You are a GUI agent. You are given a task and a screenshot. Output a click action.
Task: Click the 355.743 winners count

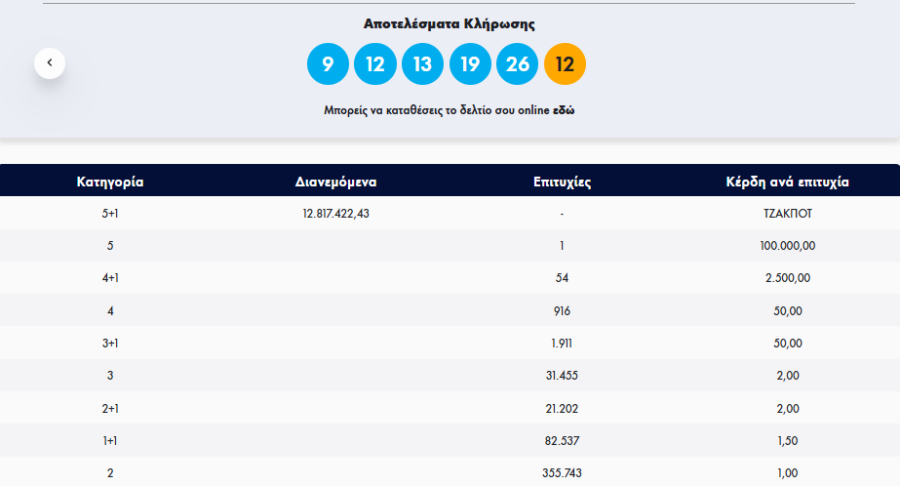[x=563, y=473]
